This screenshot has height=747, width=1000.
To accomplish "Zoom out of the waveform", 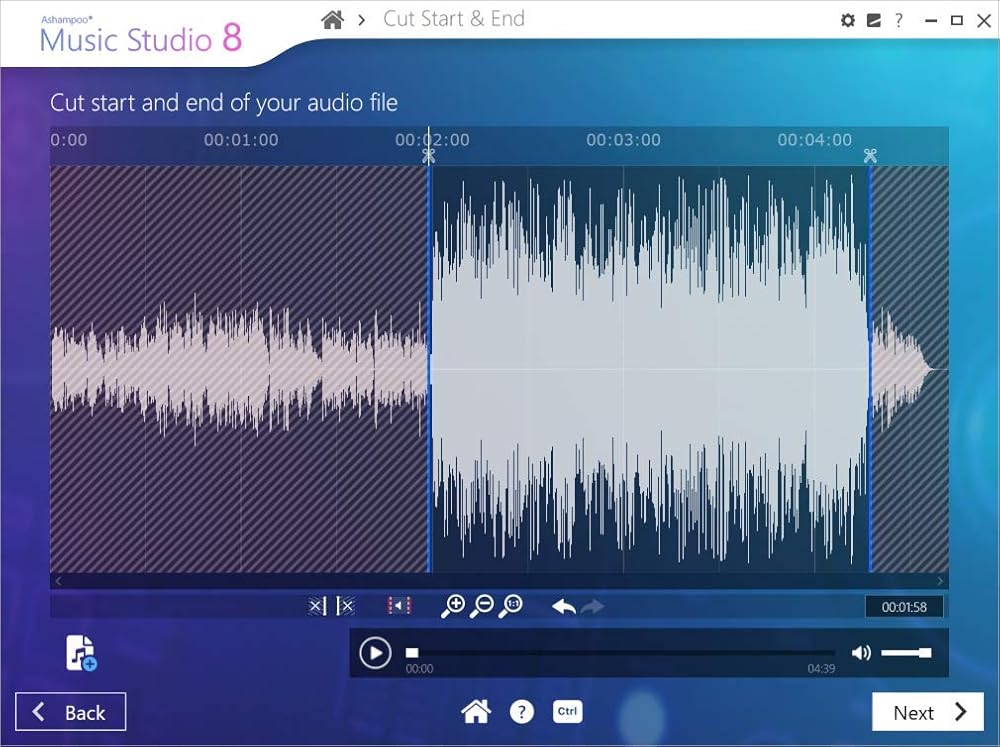I will [482, 606].
